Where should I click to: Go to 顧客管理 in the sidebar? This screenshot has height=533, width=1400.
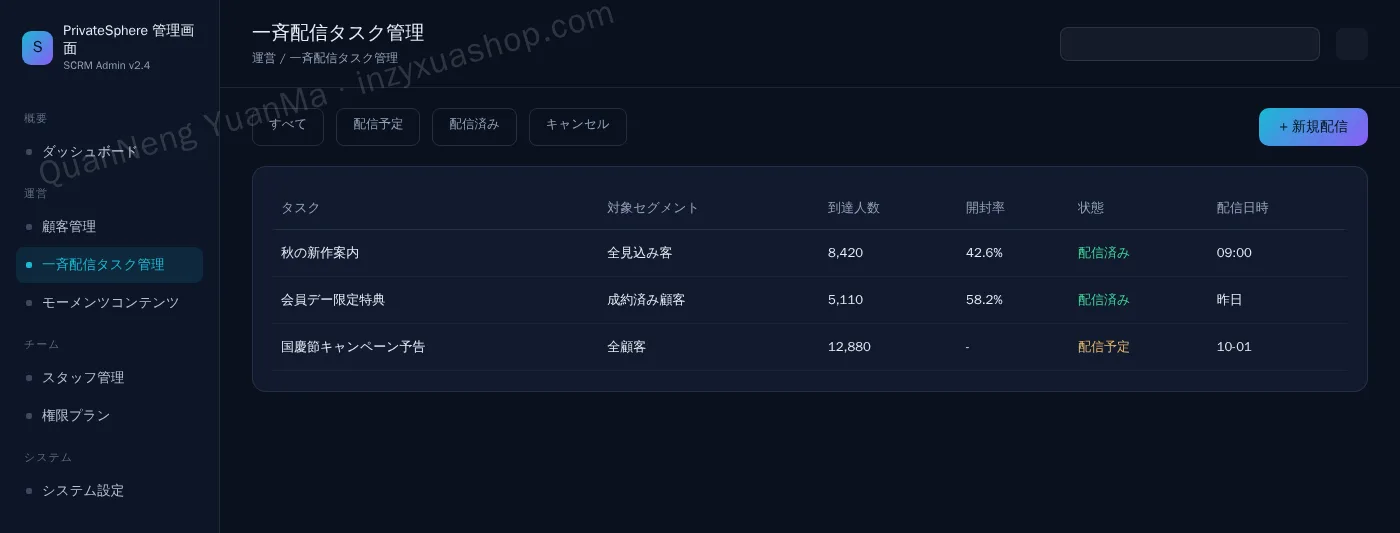point(109,227)
